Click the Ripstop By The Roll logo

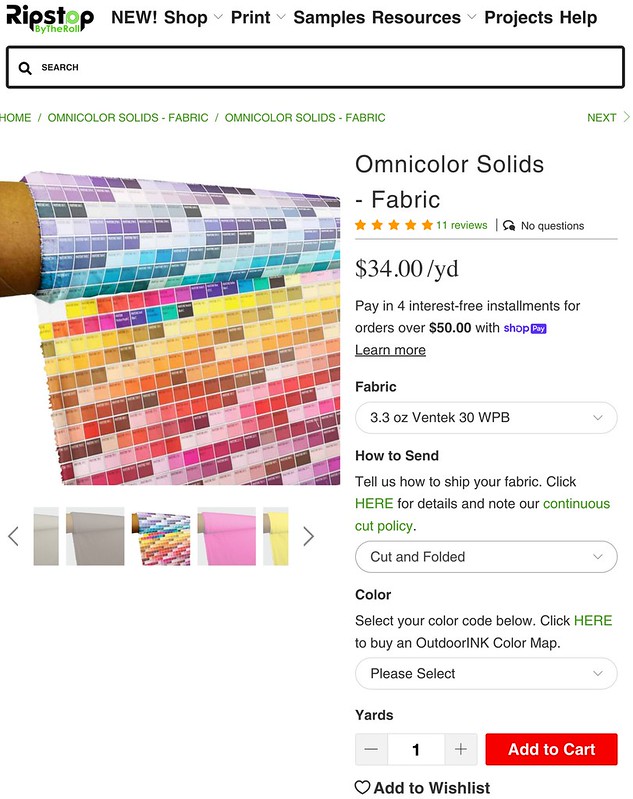[x=49, y=18]
